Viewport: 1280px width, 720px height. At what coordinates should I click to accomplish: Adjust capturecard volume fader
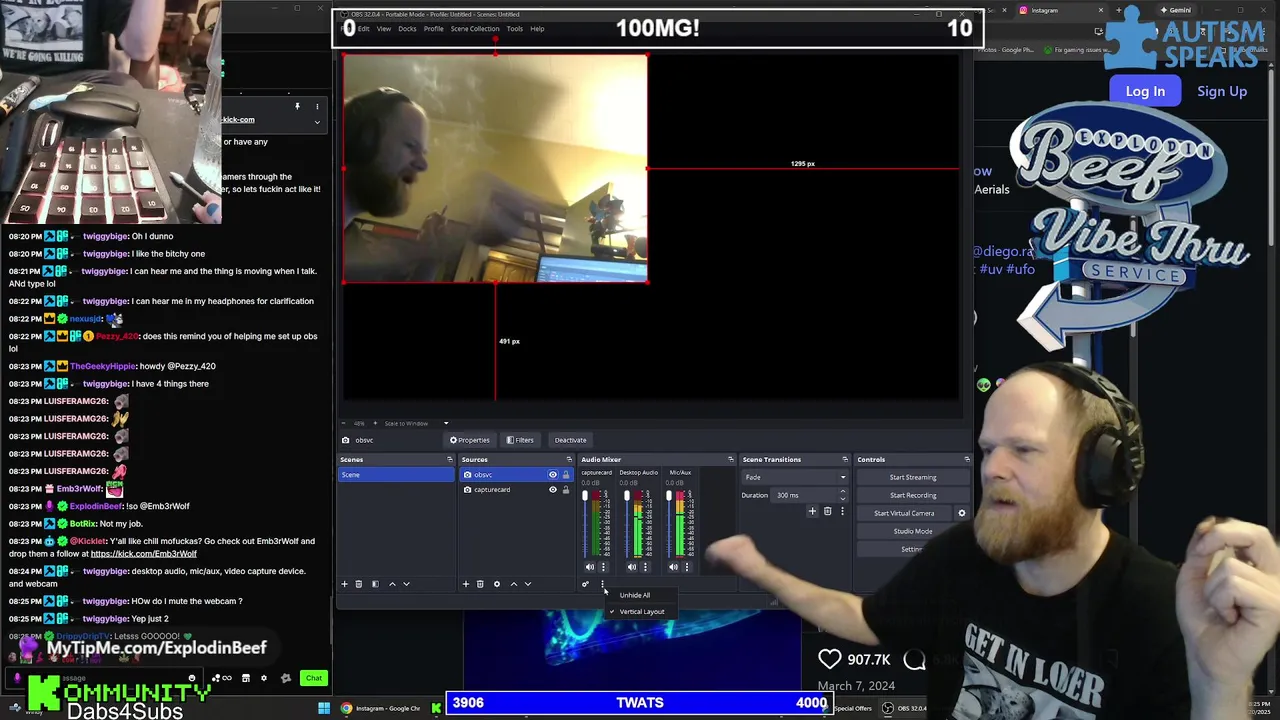point(585,496)
